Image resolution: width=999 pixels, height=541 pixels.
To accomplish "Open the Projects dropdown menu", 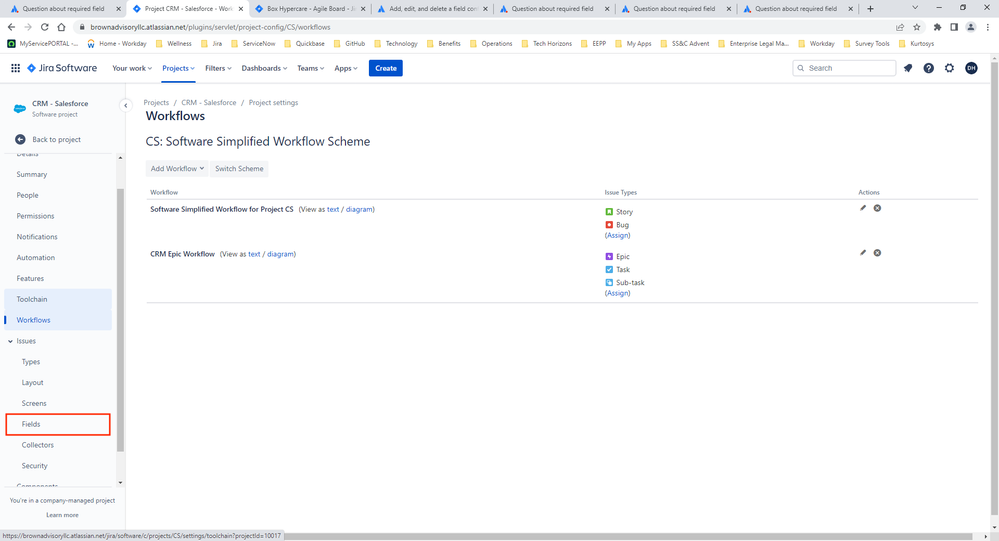I will [x=178, y=68].
